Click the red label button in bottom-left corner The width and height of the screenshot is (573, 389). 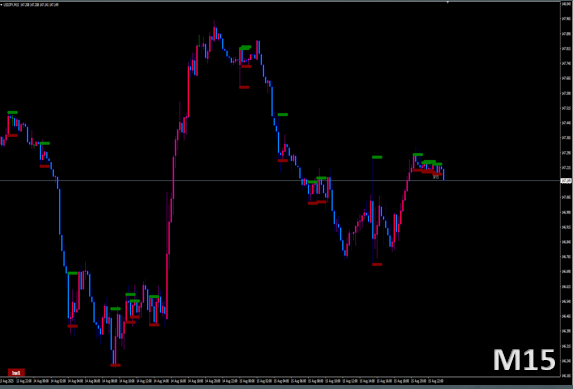(x=16, y=373)
